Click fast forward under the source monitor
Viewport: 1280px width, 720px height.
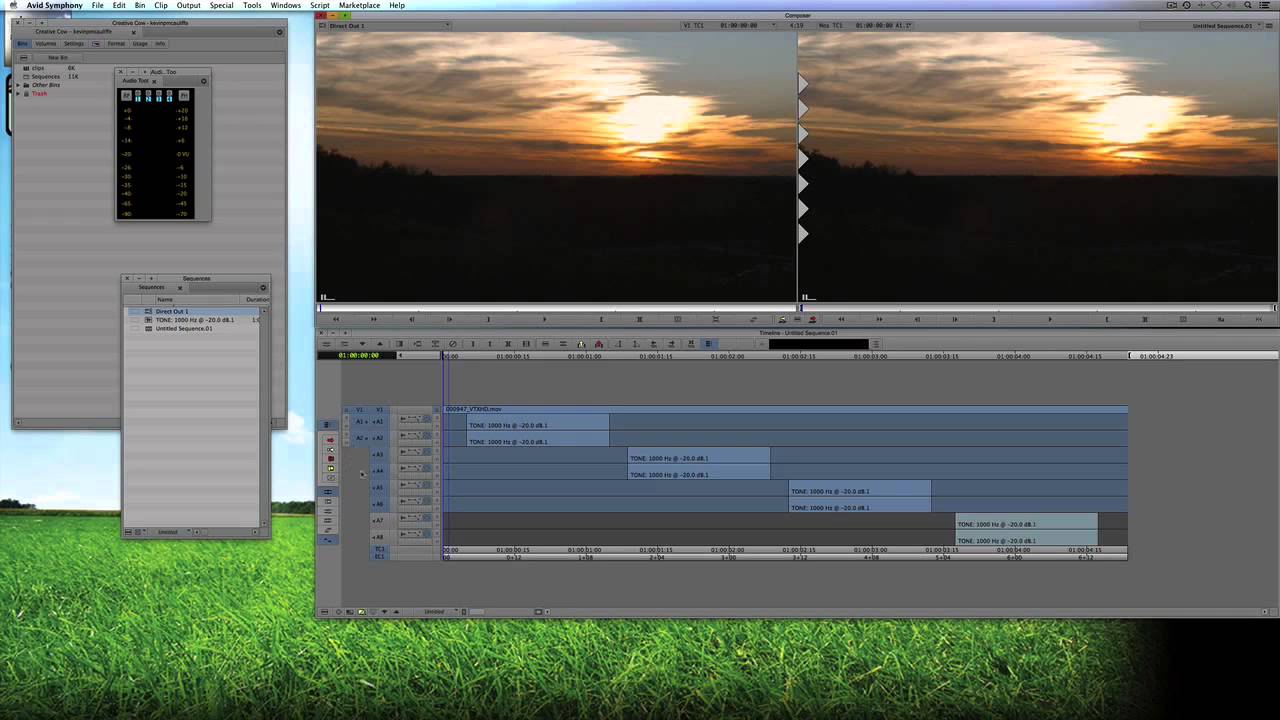pyautogui.click(x=374, y=319)
